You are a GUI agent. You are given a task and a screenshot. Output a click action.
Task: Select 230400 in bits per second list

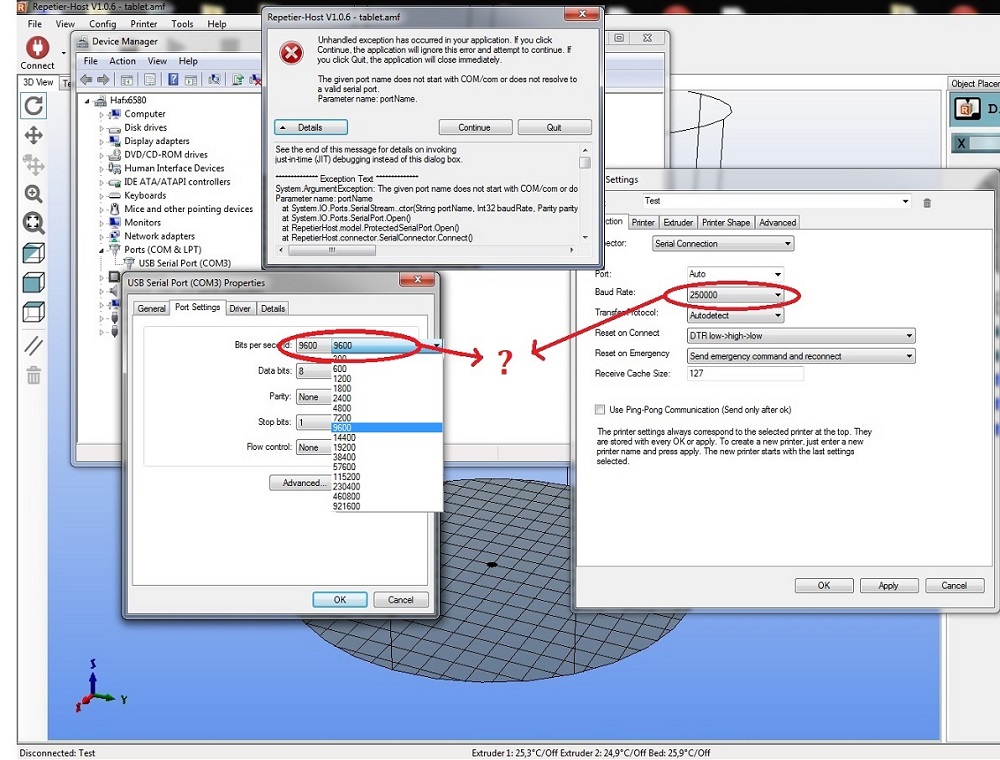386,486
